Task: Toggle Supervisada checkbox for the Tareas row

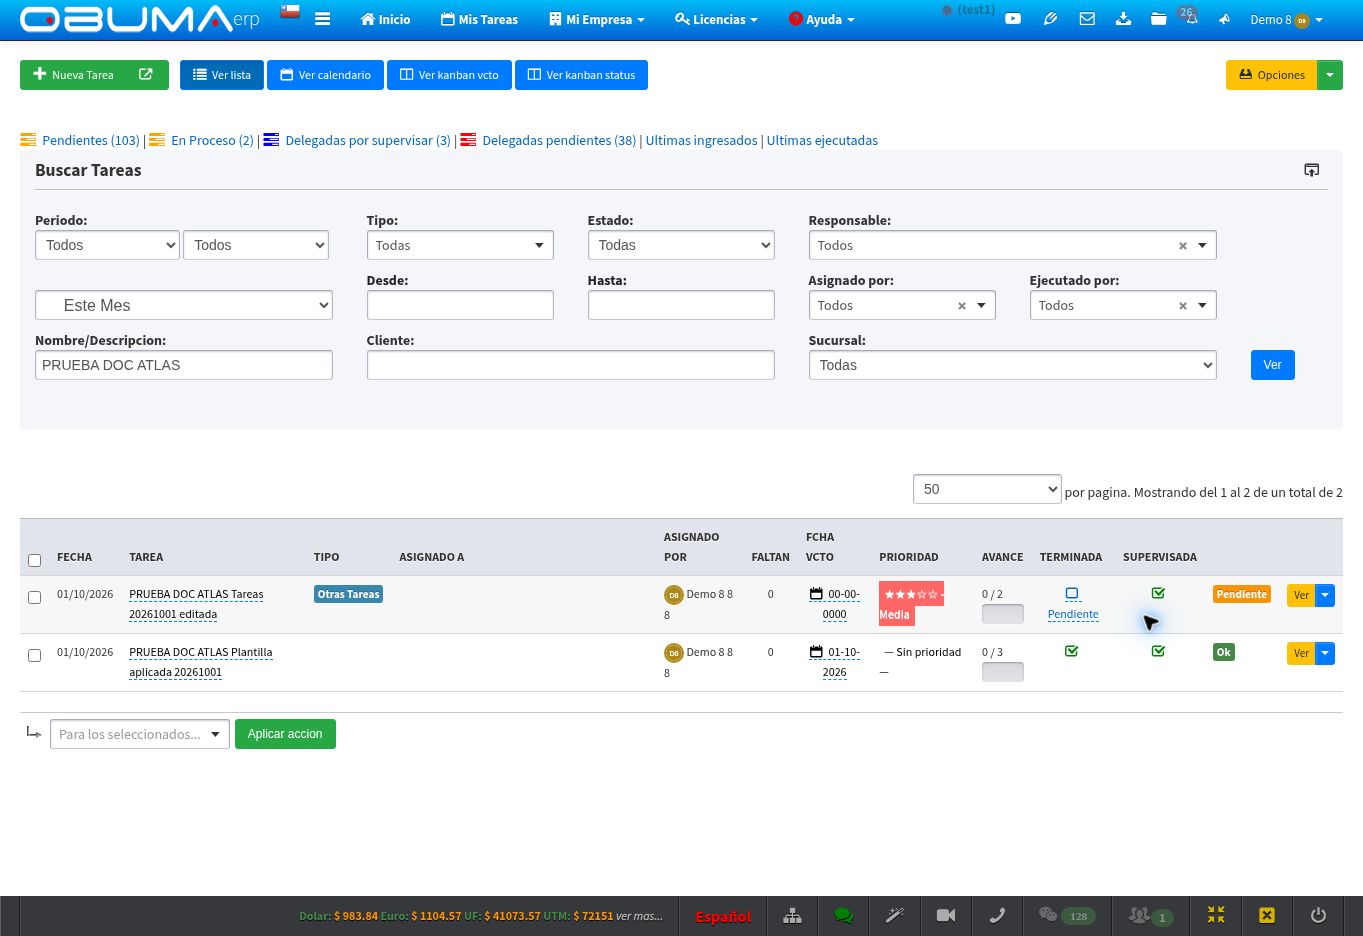Action: point(1158,593)
